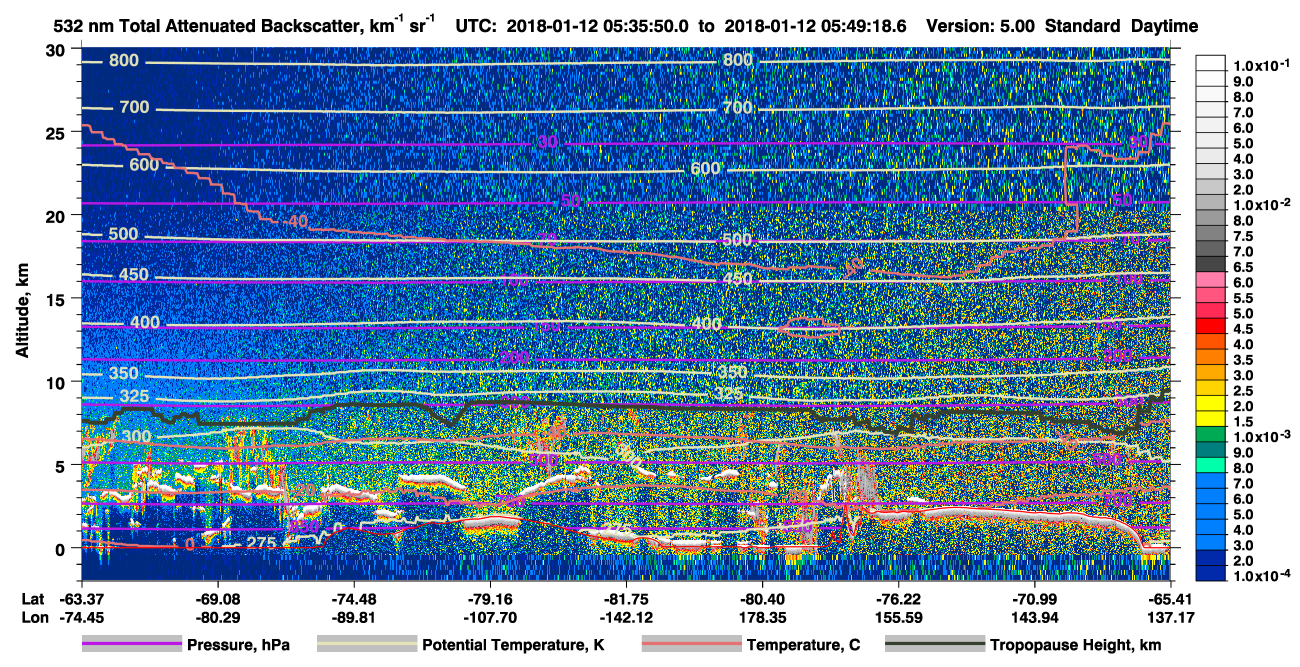This screenshot has width=1300, height=667.
Task: Click the 'Altitude, km' axis label
Action: (22, 312)
